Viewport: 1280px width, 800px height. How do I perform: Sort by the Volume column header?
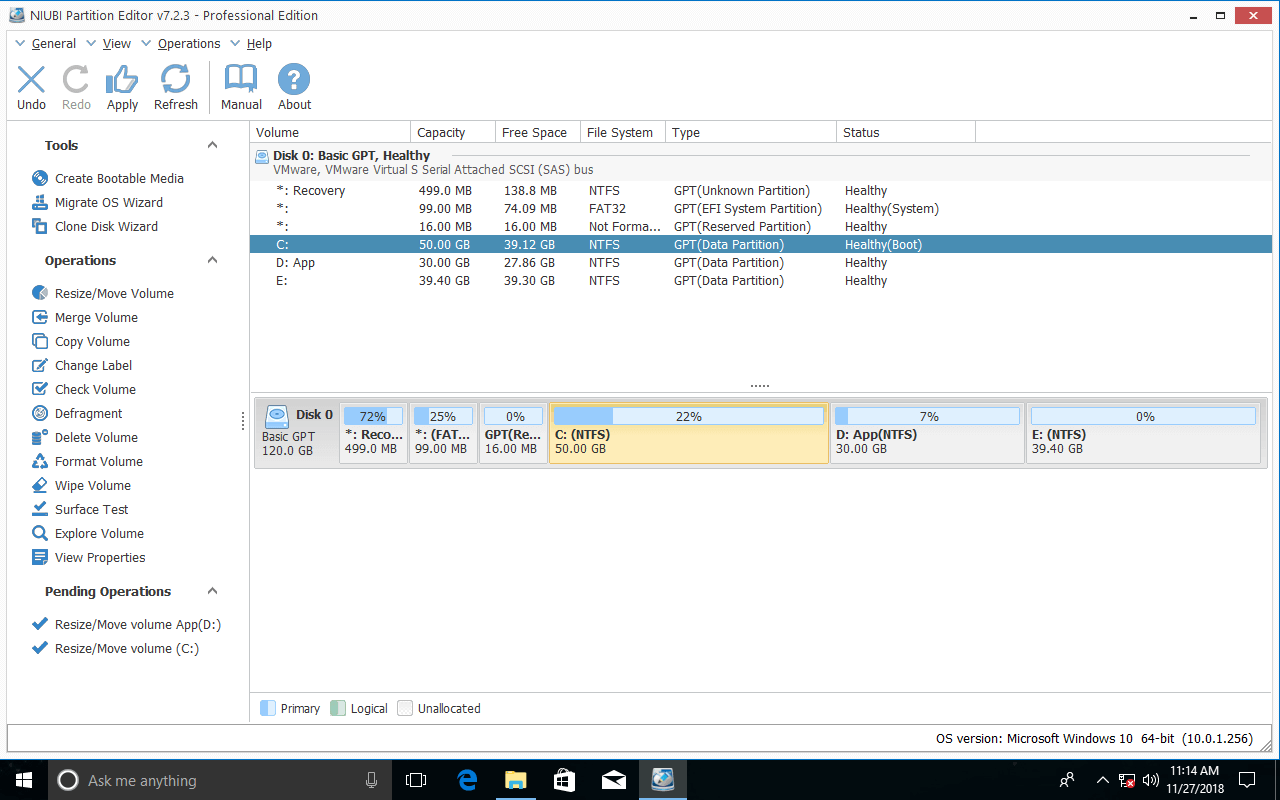click(x=330, y=132)
